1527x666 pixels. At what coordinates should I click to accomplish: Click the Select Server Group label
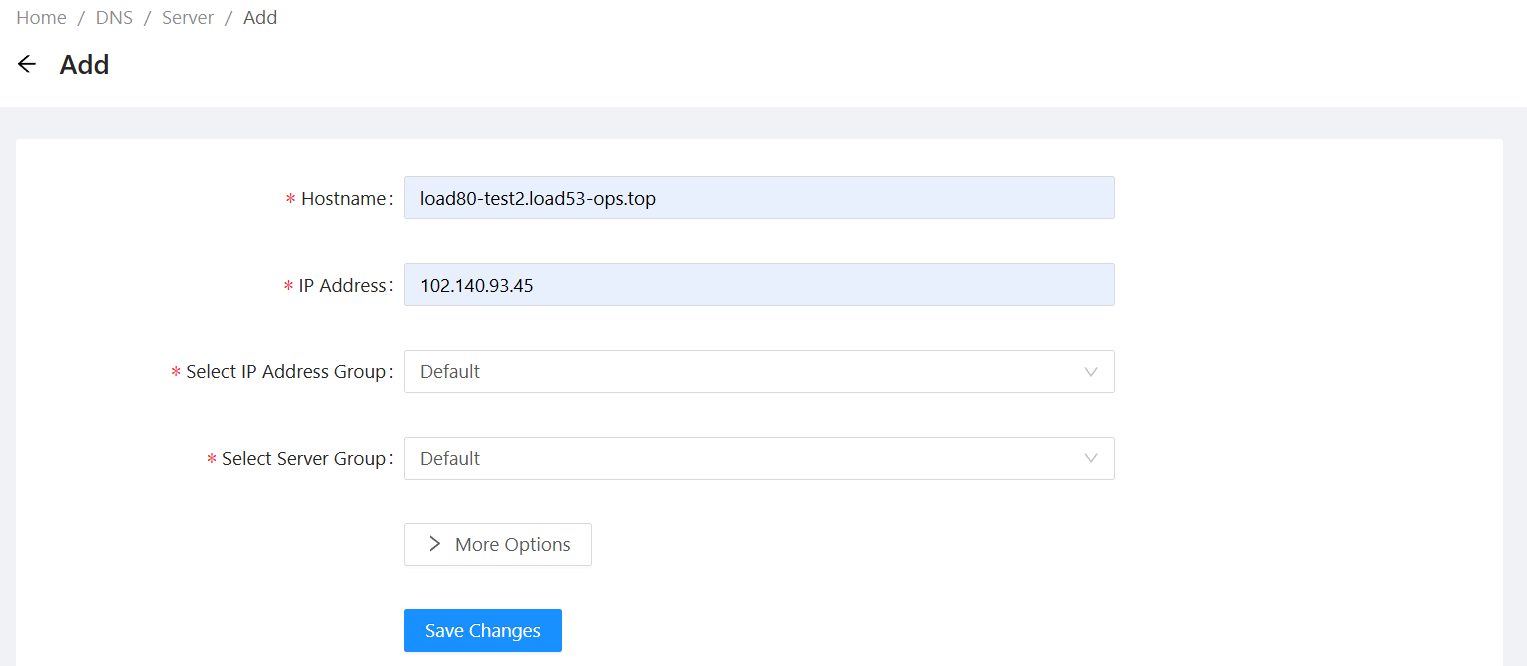coord(303,459)
